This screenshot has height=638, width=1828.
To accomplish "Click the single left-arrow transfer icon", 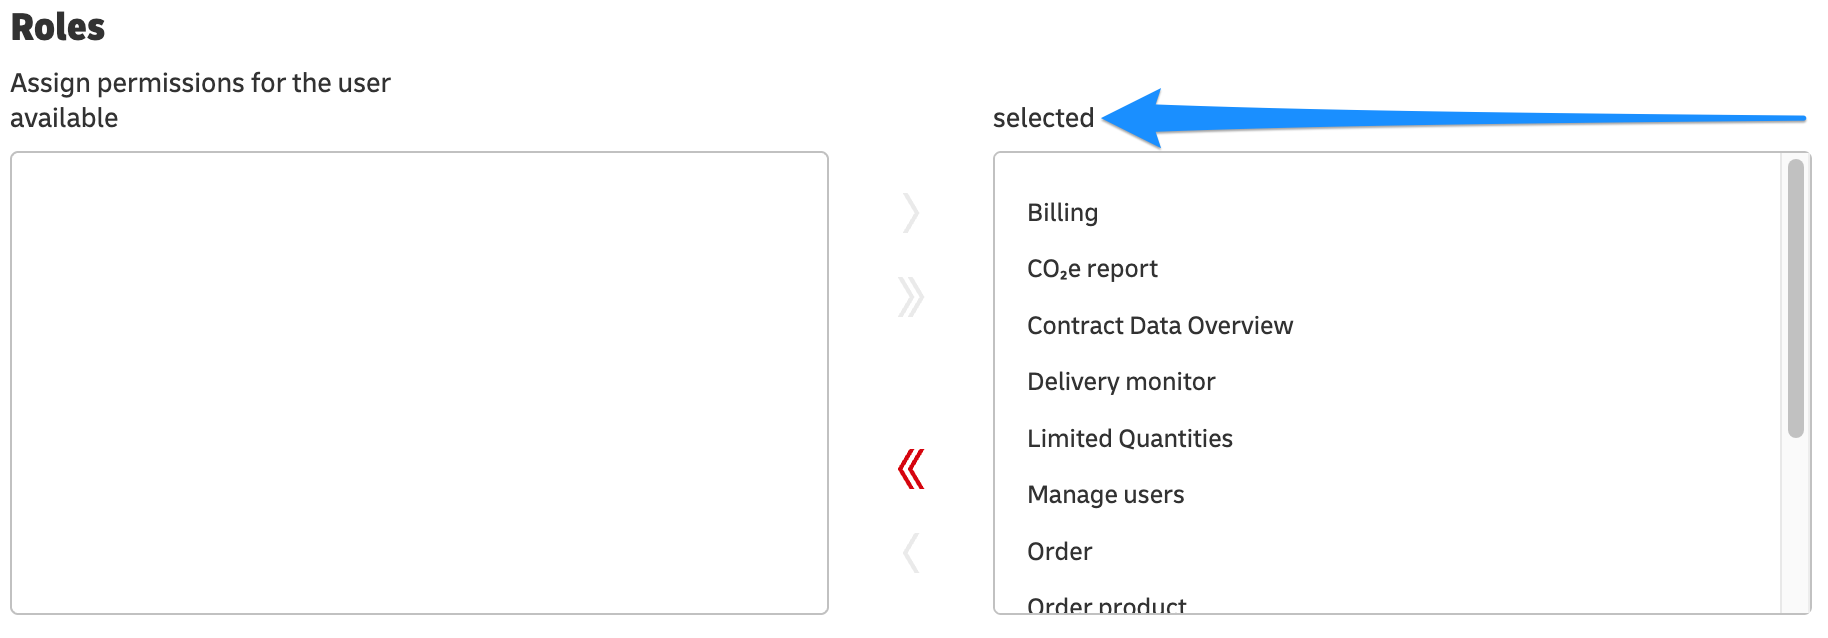I will click(910, 551).
